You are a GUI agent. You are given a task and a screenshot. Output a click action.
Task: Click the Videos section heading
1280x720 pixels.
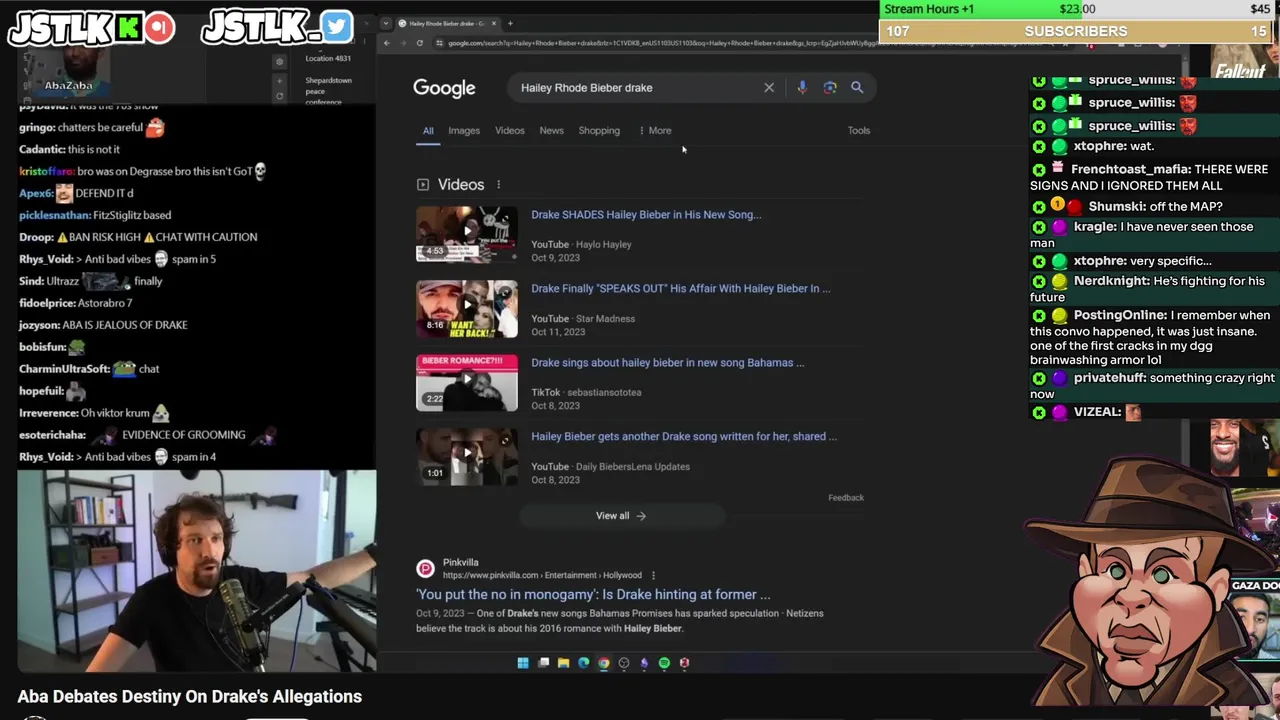point(461,185)
